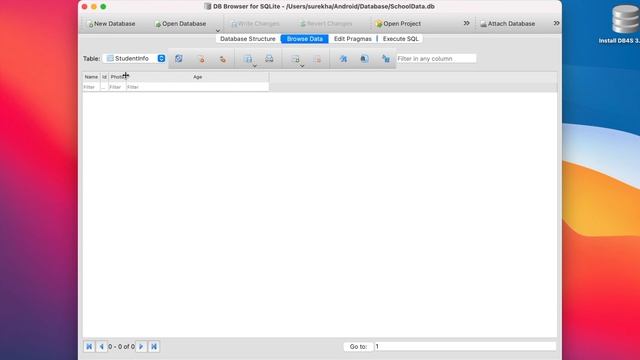Expand the overflow chevron after Attach Database
The image size is (640, 360).
pos(556,23)
